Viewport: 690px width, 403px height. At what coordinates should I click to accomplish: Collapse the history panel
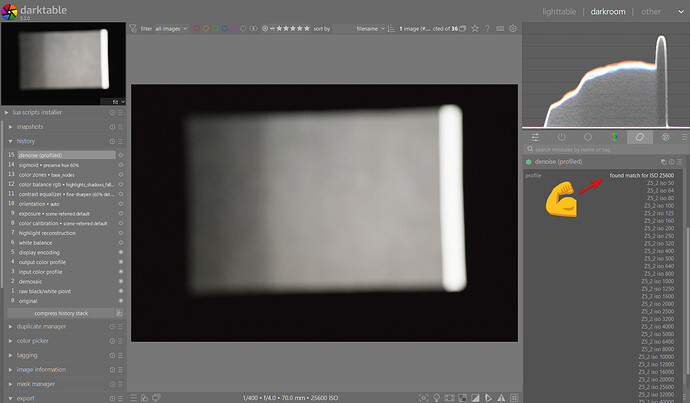[x=27, y=141]
